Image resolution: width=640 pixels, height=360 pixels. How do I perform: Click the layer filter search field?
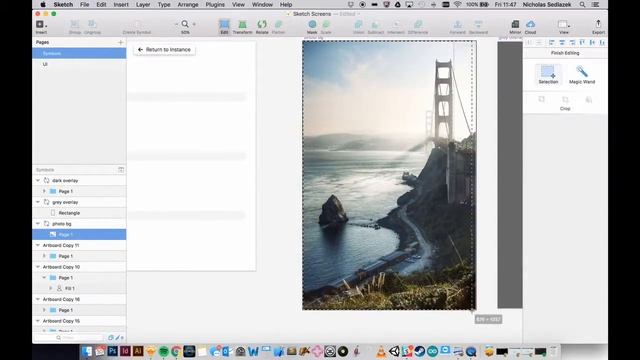pyautogui.click(x=69, y=338)
